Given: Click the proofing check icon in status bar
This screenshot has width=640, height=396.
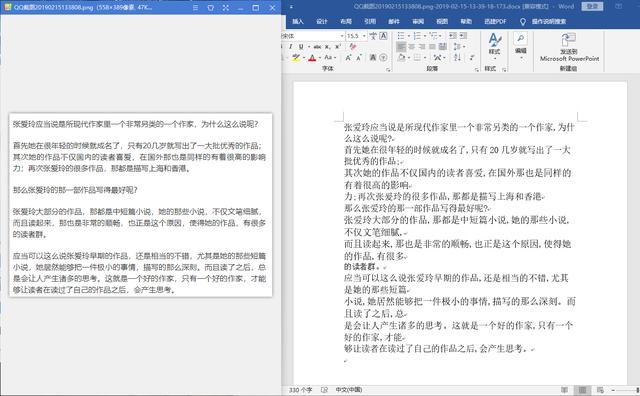Looking at the screenshot, I should [324, 390].
